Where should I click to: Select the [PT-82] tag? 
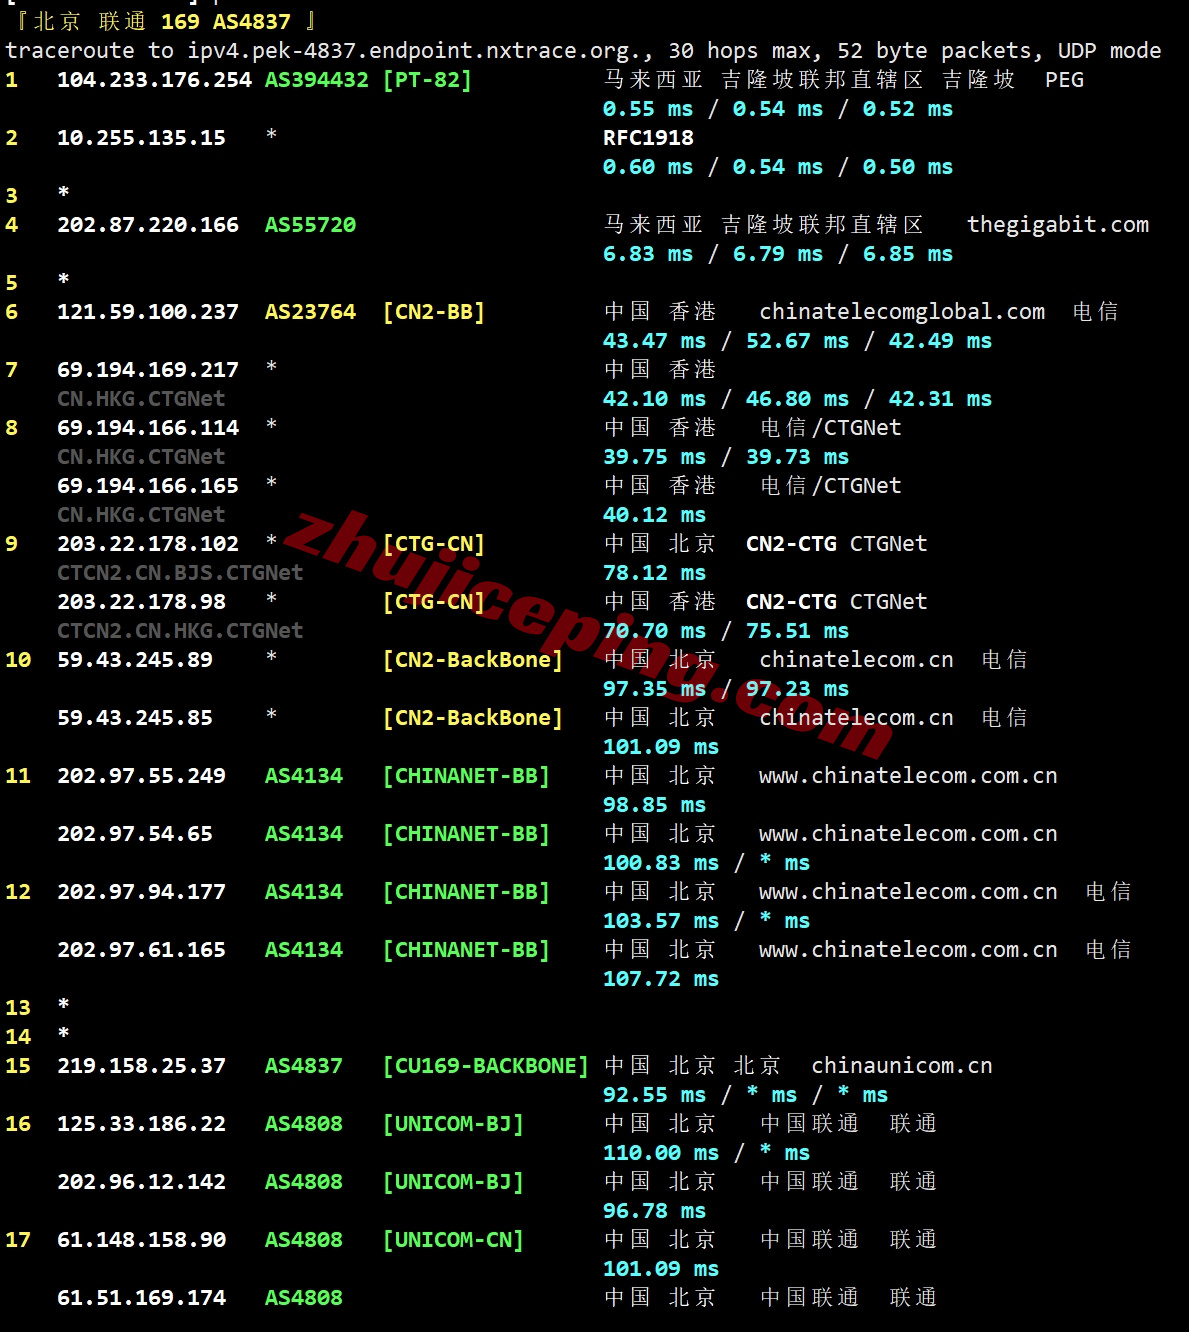pyautogui.click(x=427, y=80)
